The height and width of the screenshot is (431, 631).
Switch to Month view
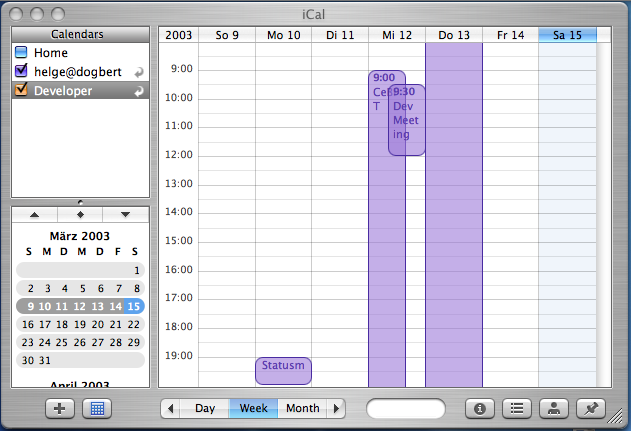303,409
